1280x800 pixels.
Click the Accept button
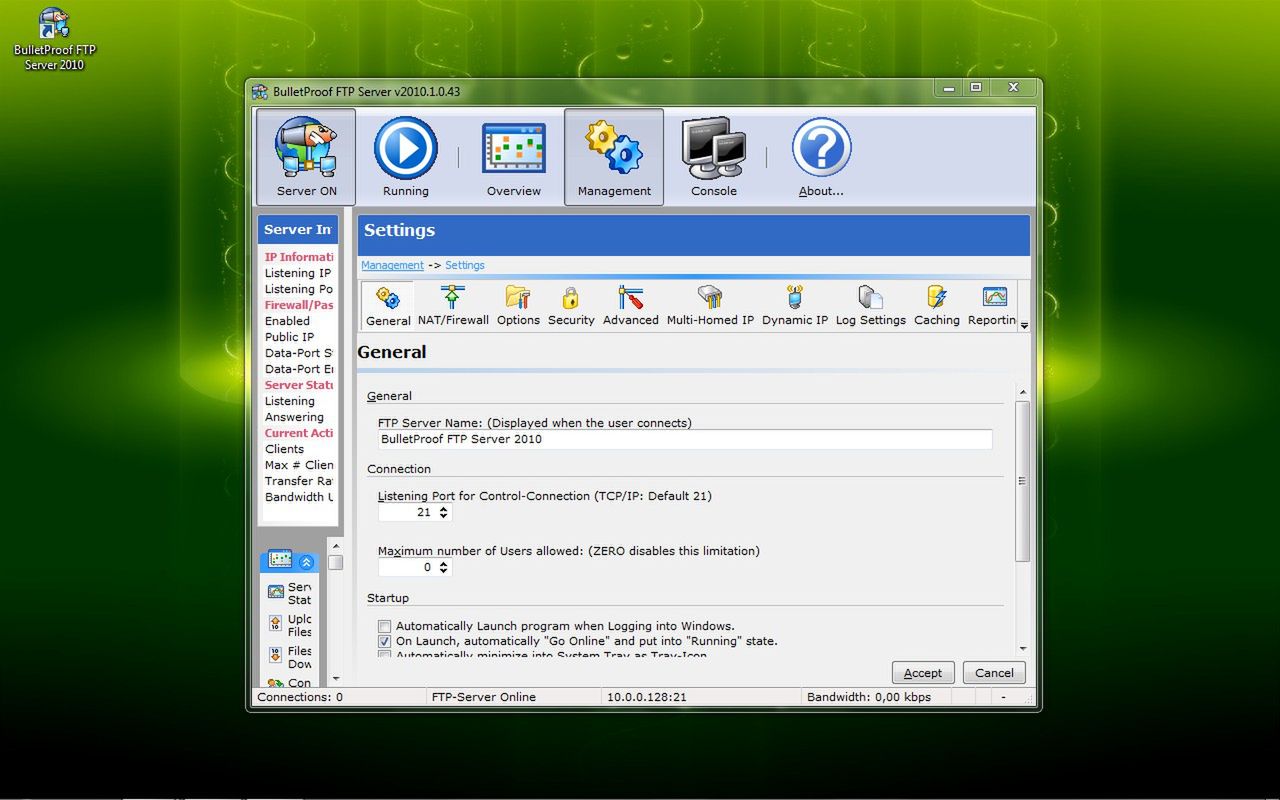[x=923, y=673]
